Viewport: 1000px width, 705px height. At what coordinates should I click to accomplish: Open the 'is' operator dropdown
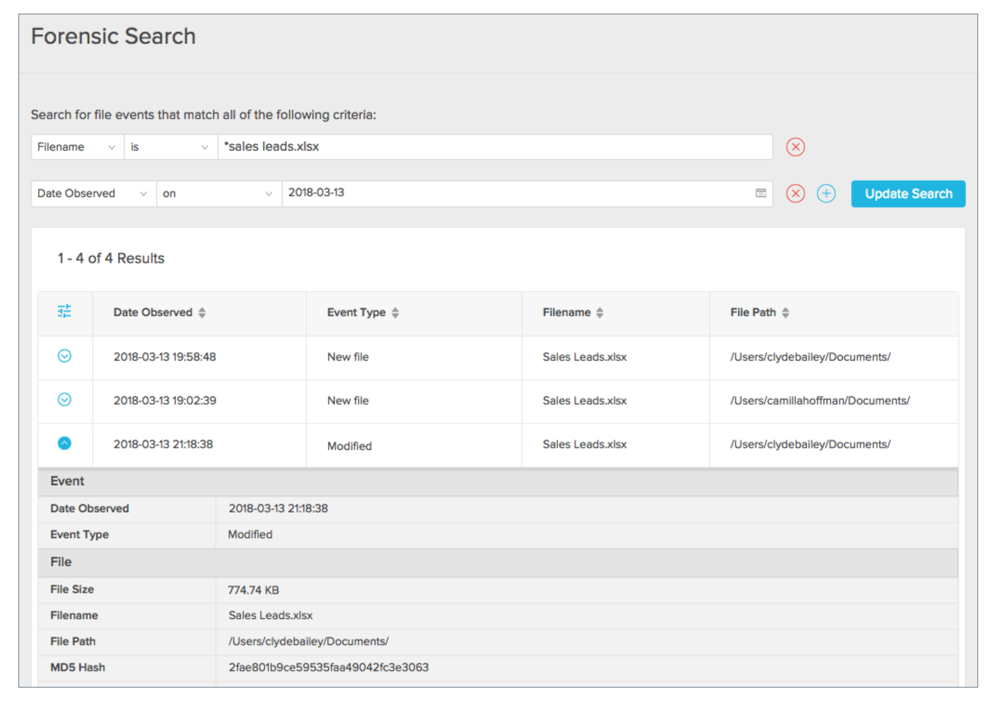pos(170,147)
